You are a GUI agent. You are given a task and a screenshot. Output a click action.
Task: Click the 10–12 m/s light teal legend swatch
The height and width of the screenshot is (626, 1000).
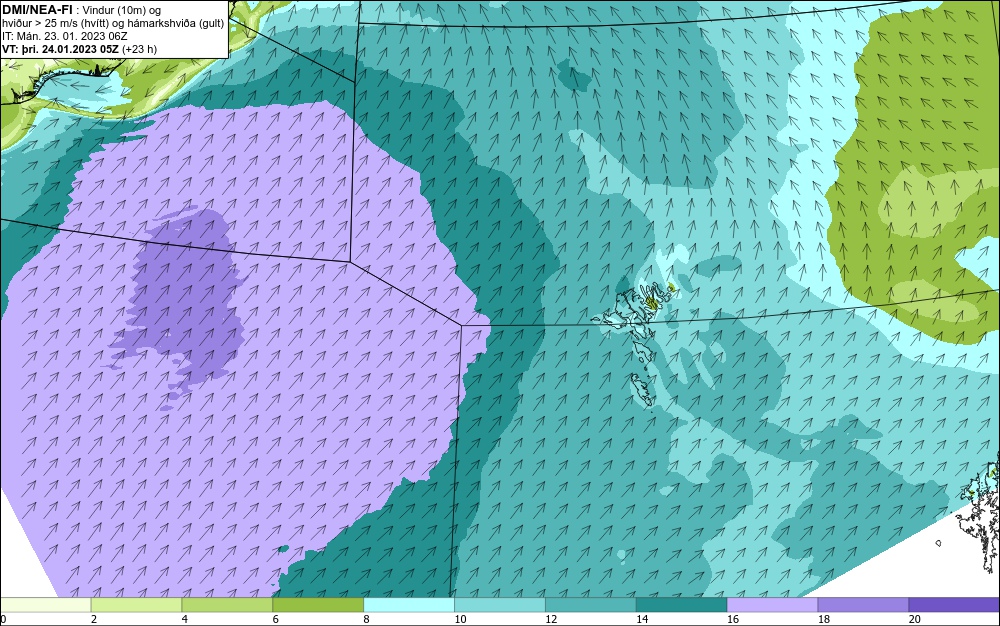click(500, 605)
